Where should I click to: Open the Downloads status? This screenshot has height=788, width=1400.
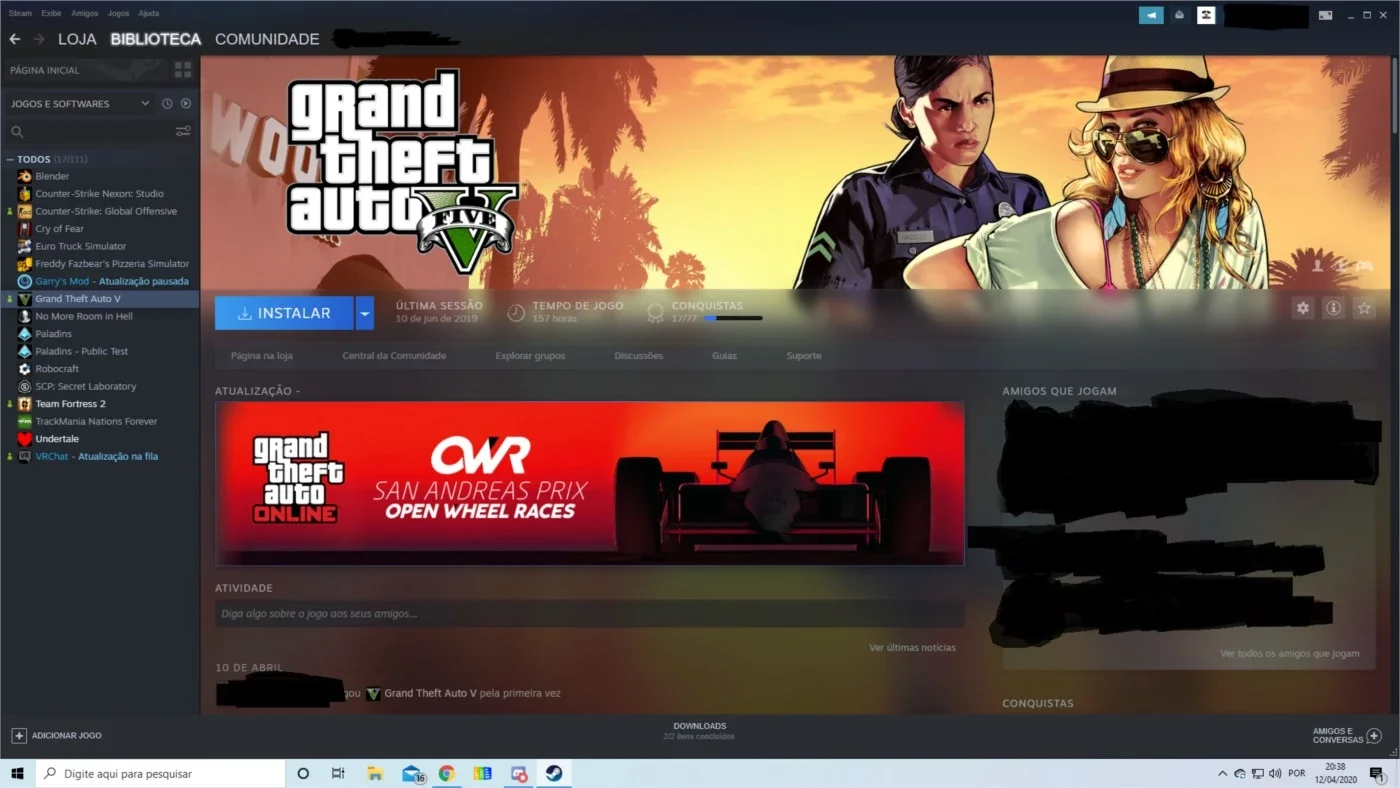pyautogui.click(x=700, y=731)
